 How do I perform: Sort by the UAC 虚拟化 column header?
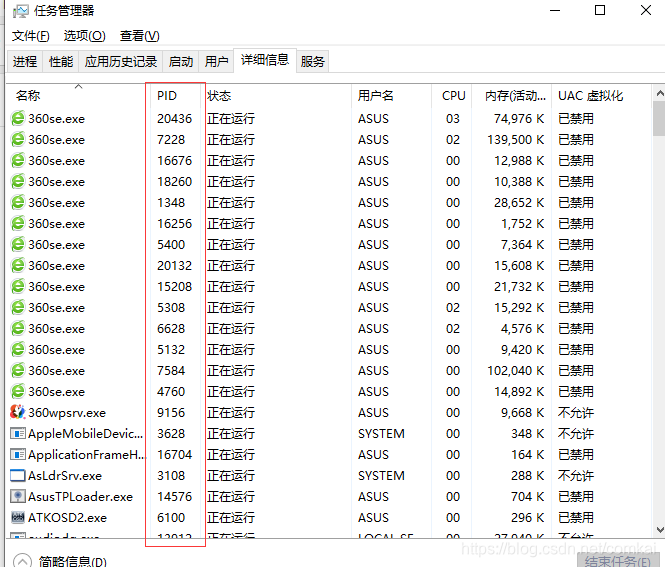(601, 95)
